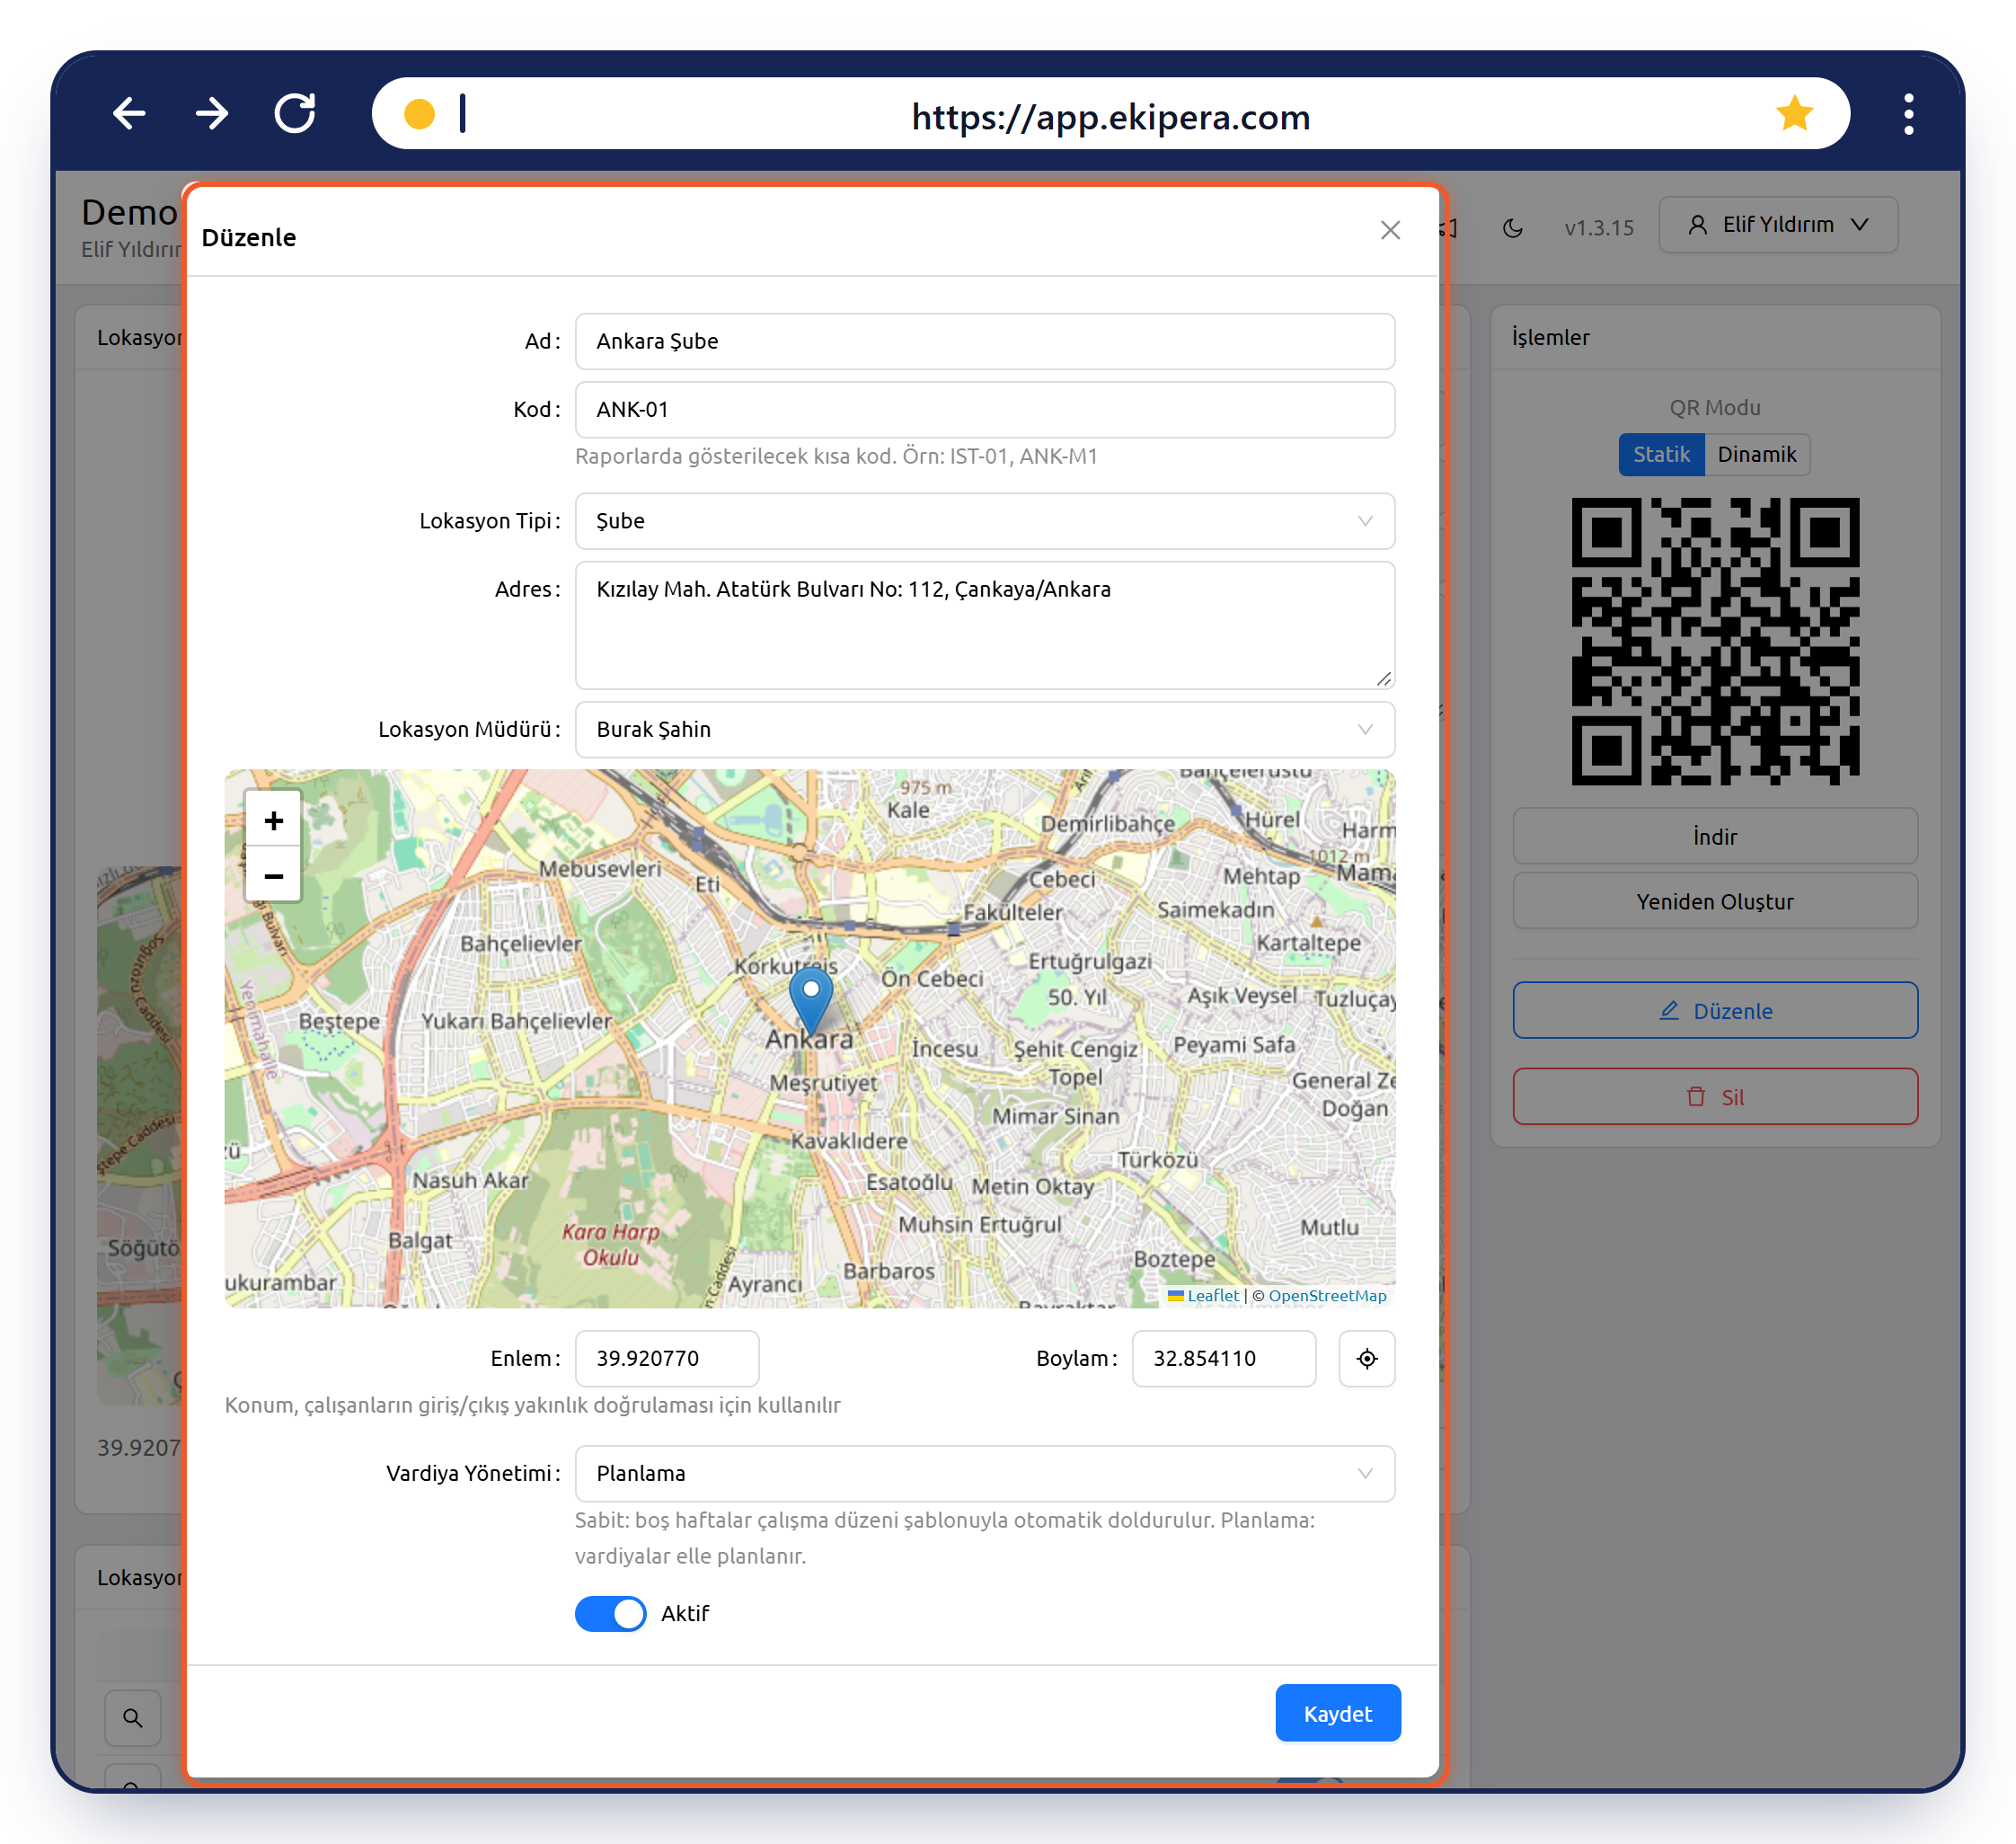Close the Düzenle dialog with the X

click(1390, 230)
